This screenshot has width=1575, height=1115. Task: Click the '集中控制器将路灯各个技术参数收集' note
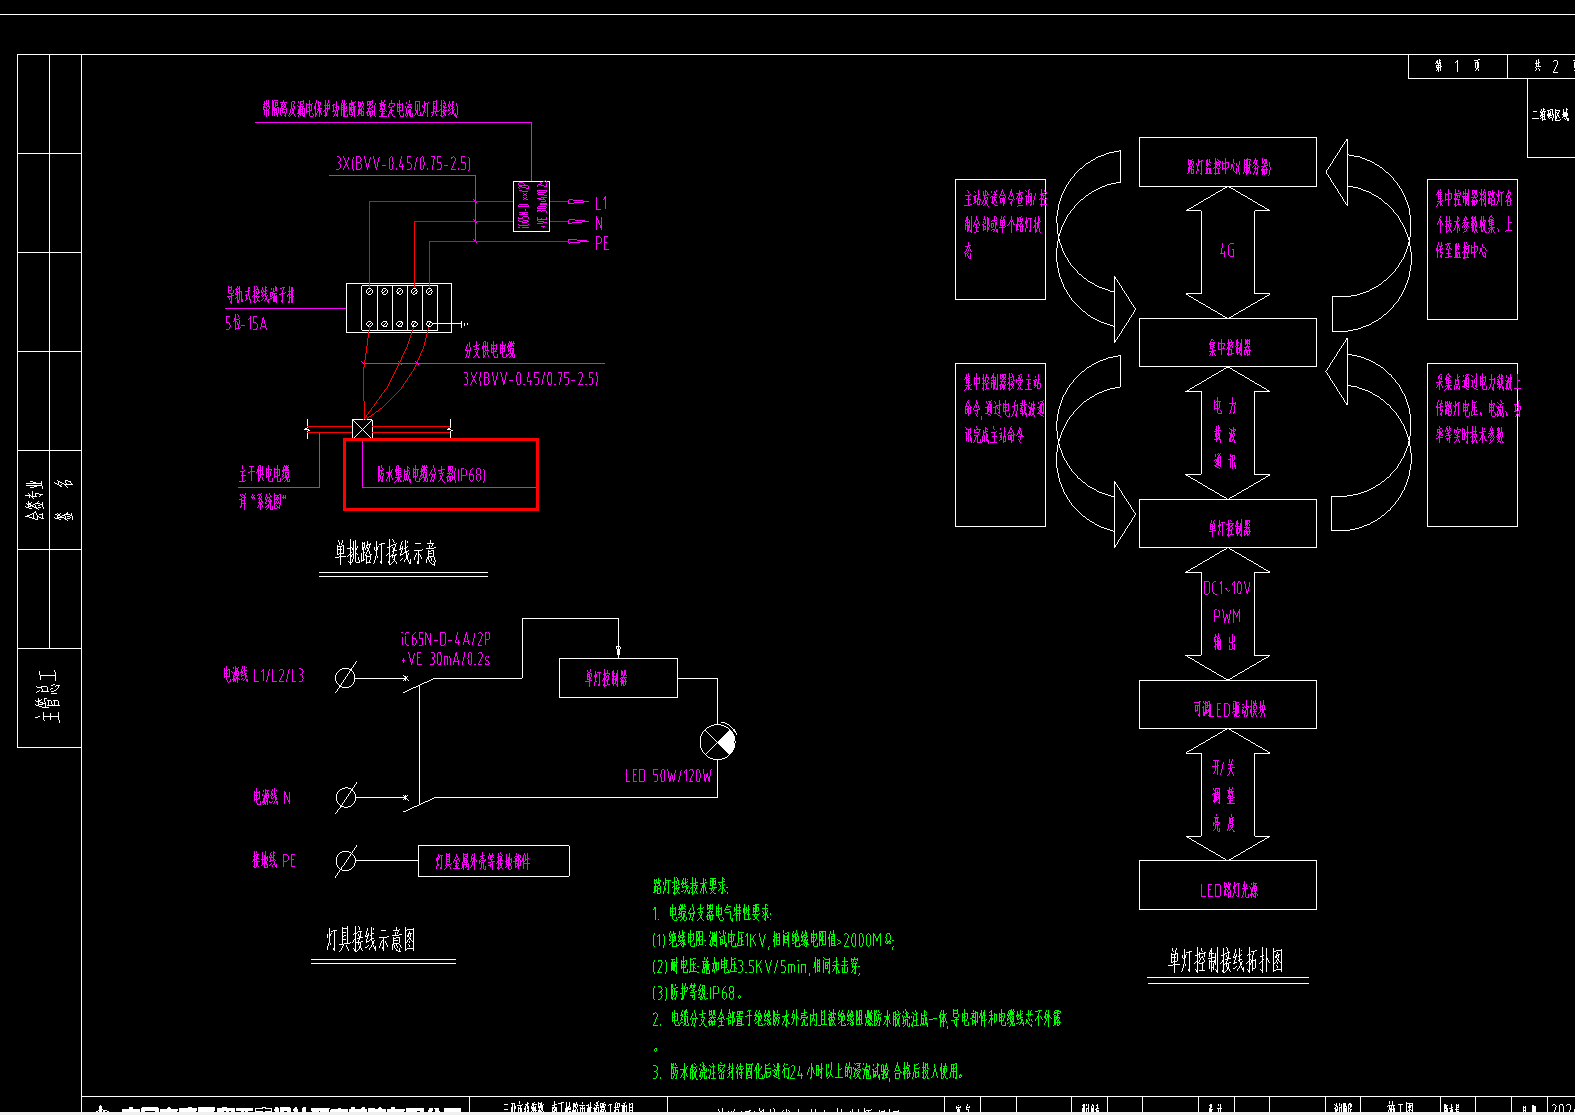tap(1472, 250)
